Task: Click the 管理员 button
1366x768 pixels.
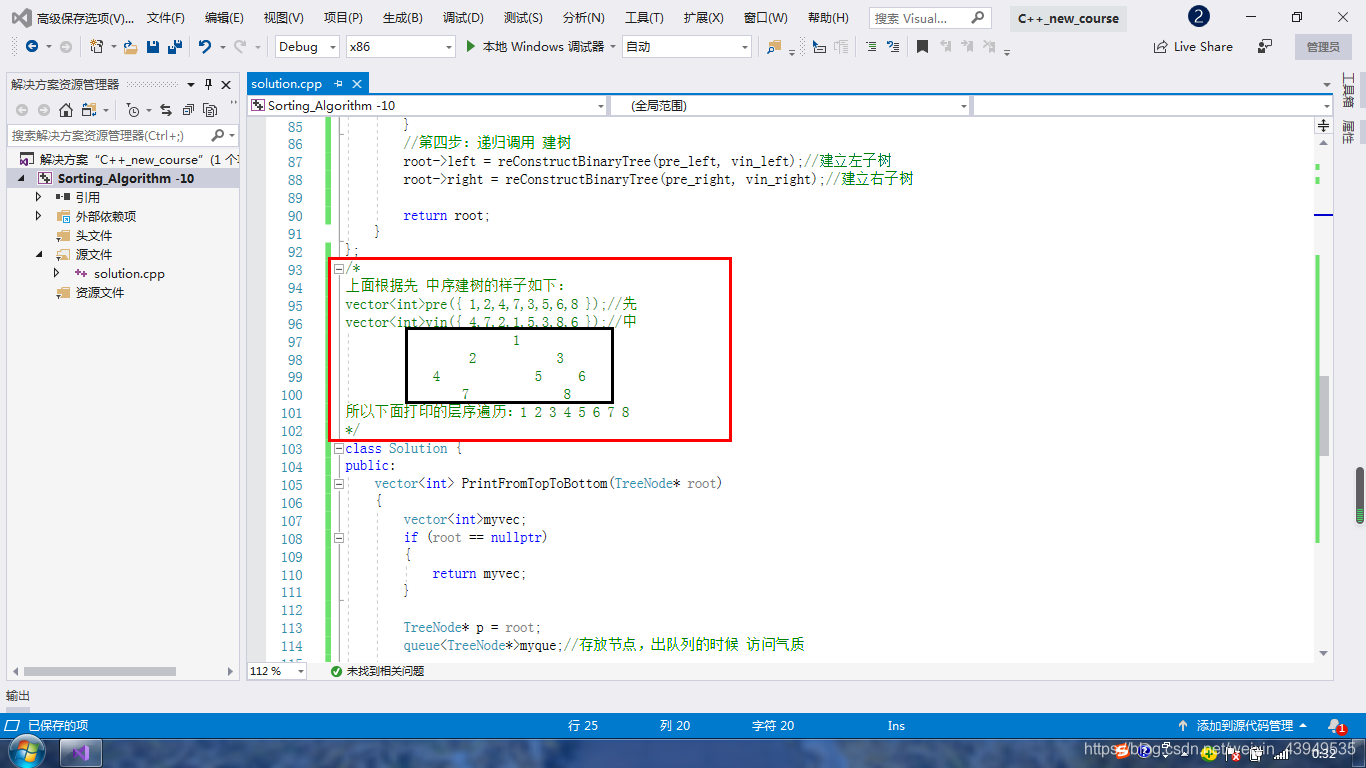Action: [1323, 47]
